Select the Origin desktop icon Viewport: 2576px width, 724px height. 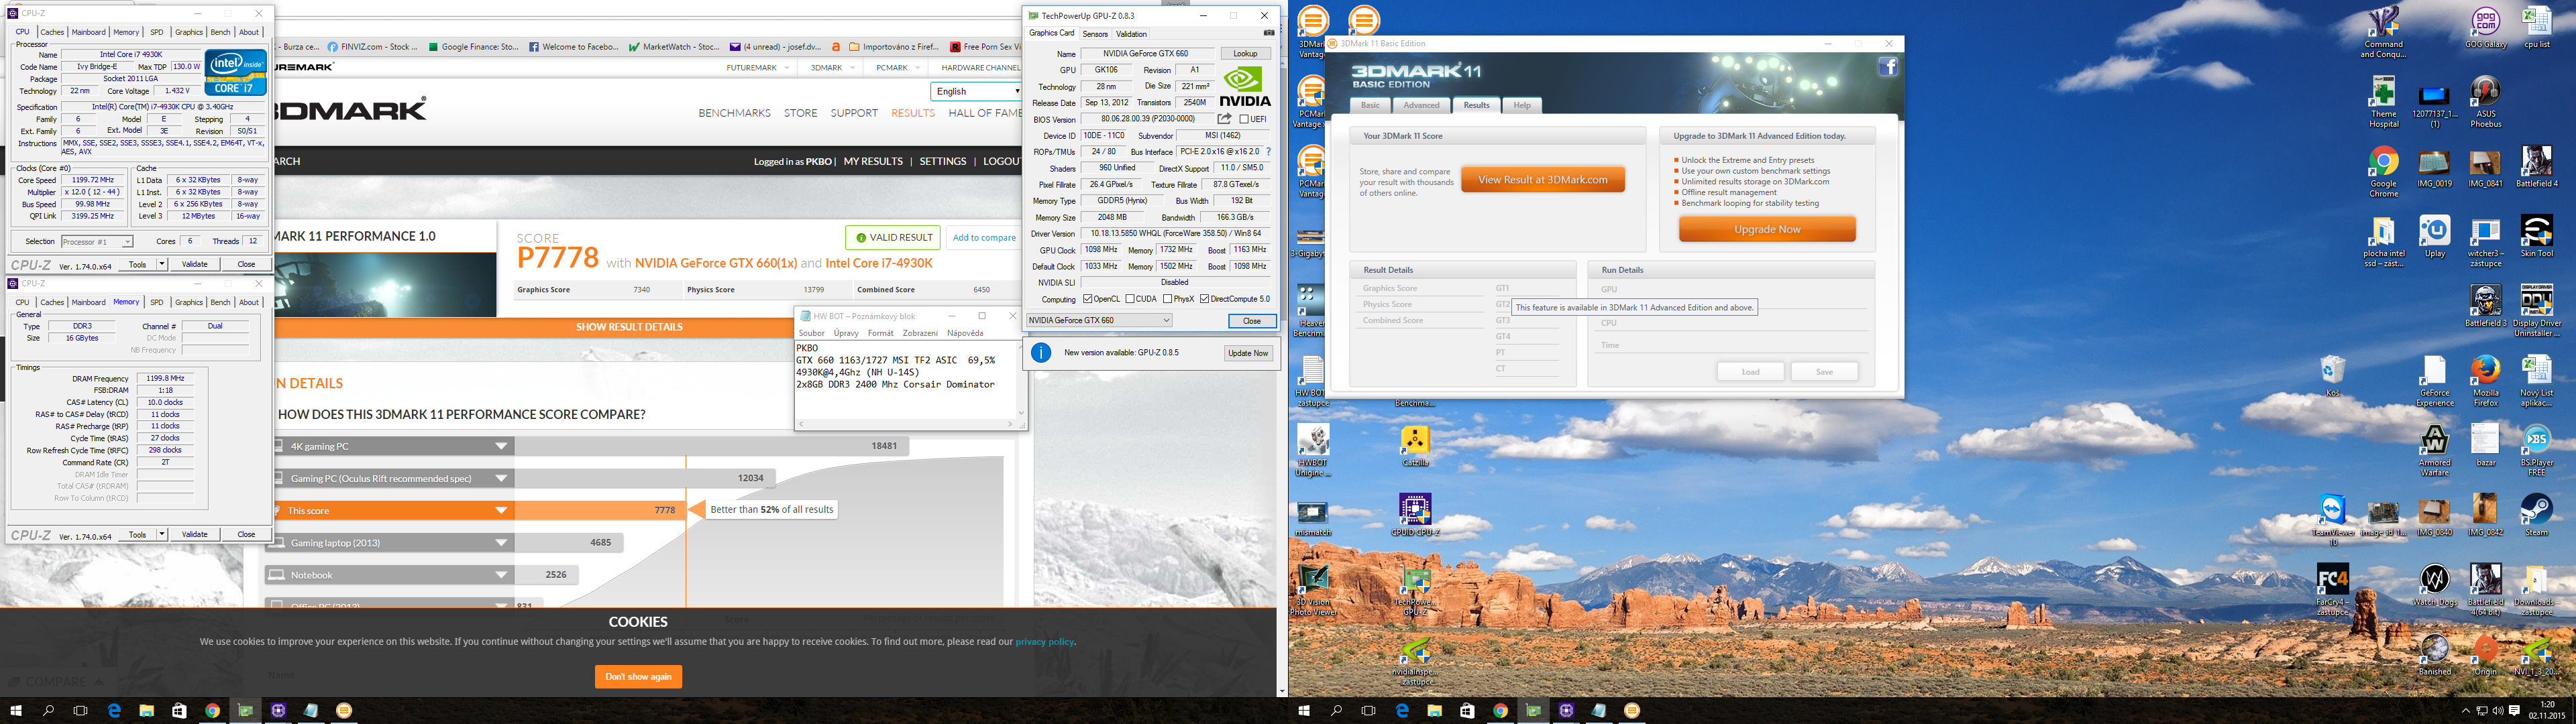tap(2485, 655)
